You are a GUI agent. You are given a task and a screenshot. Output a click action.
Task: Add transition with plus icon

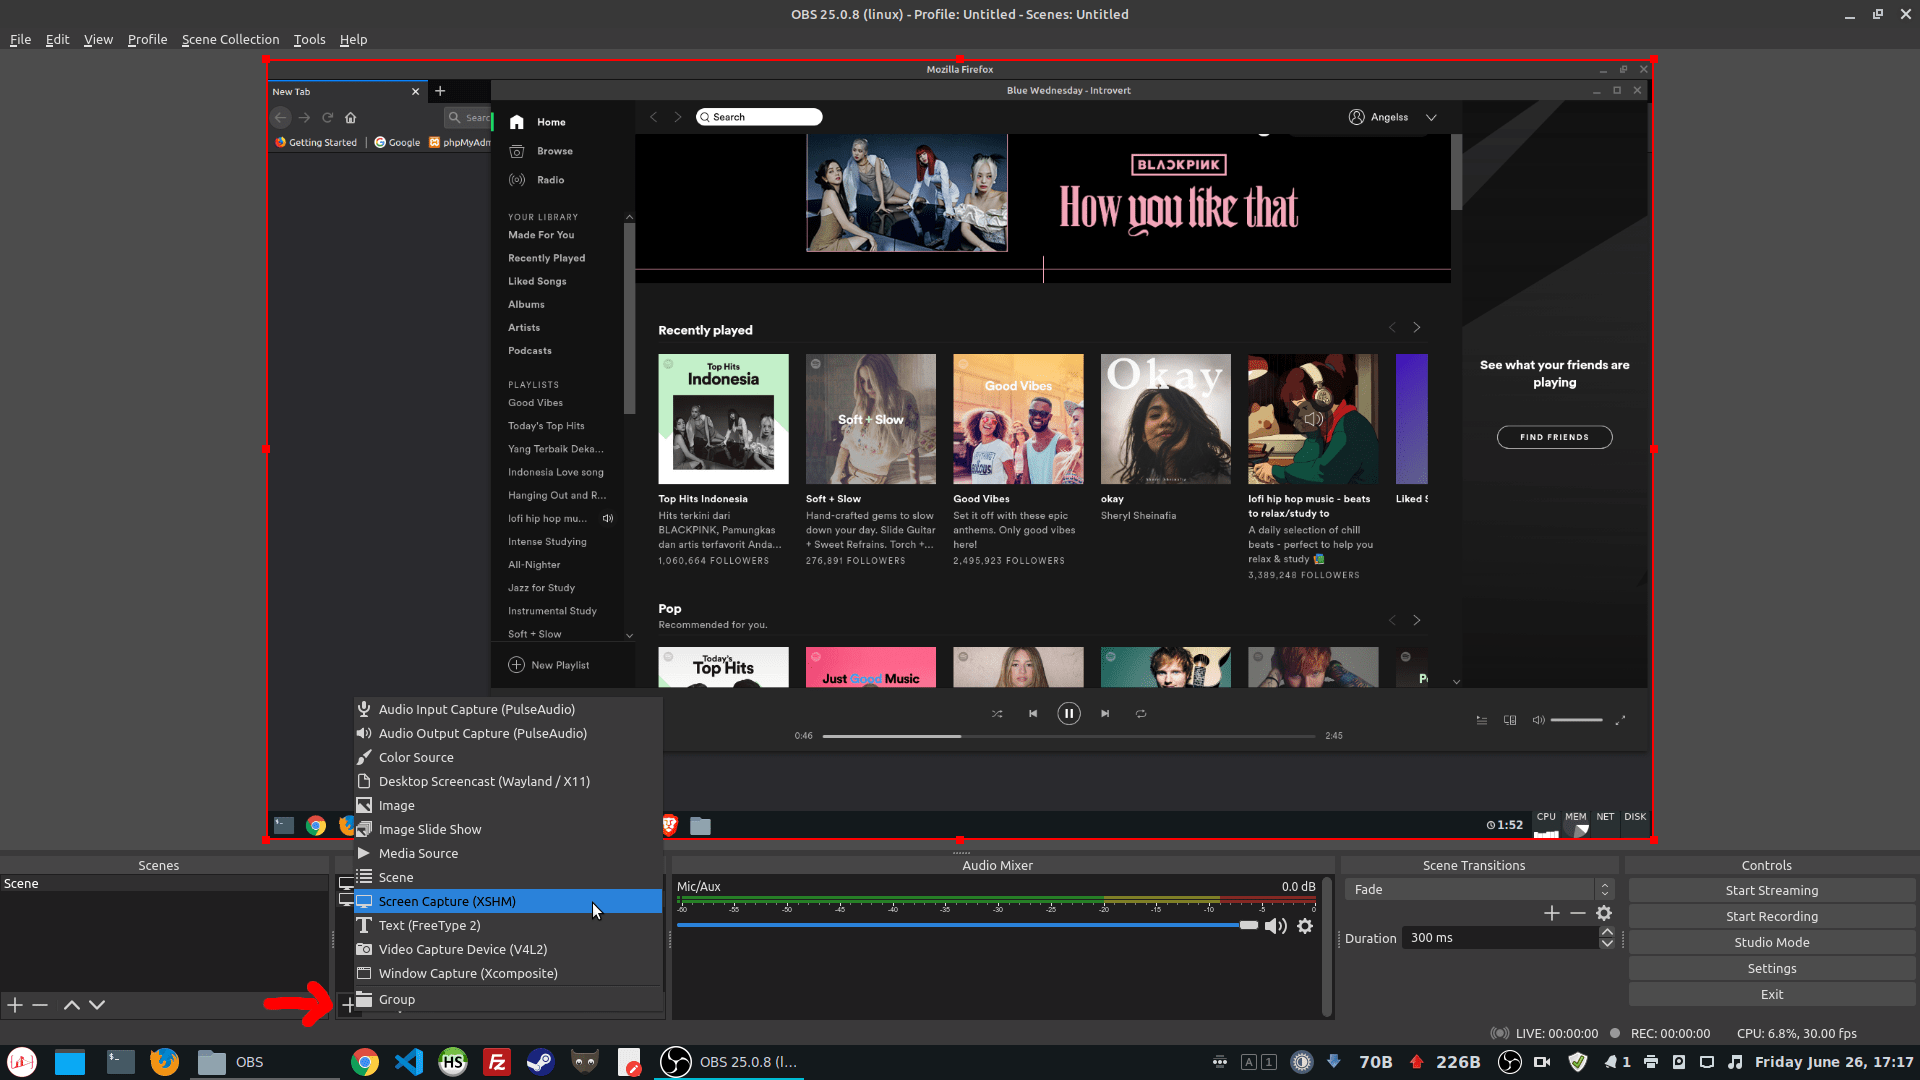1552,913
